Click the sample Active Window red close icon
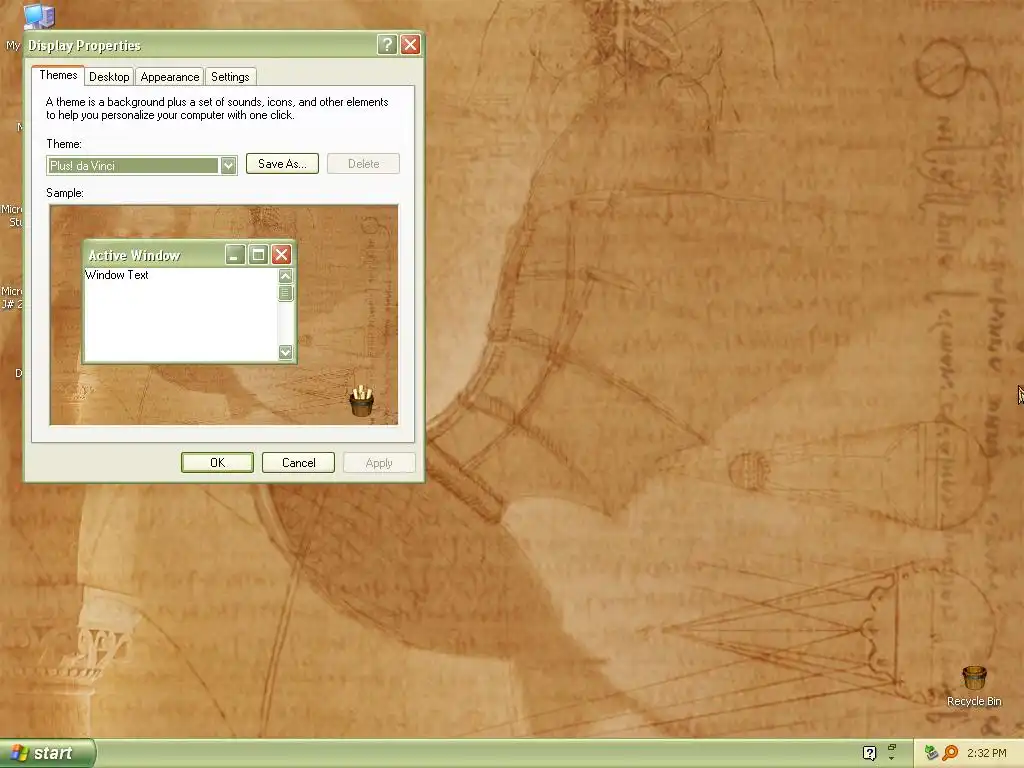 (x=281, y=255)
